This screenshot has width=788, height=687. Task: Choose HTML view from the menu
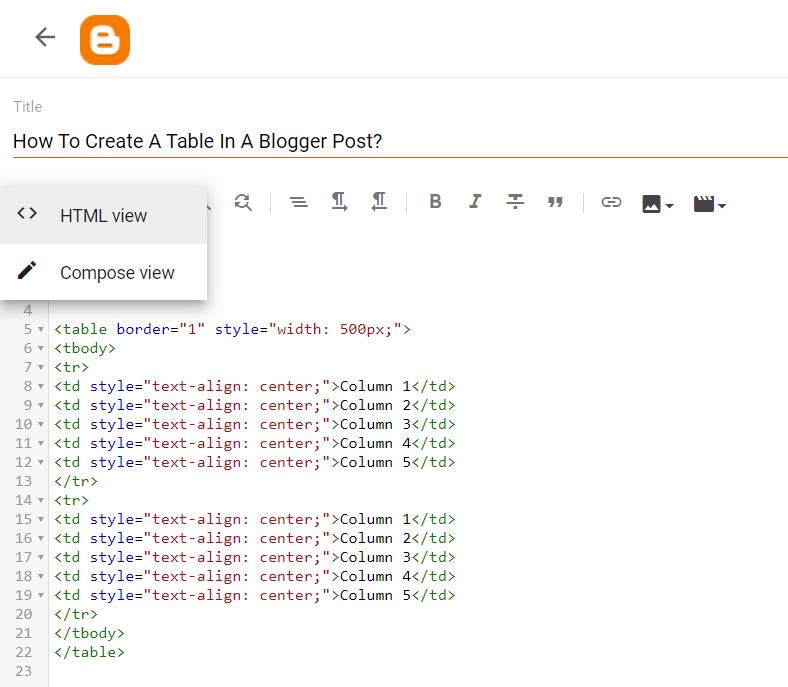coord(103,216)
